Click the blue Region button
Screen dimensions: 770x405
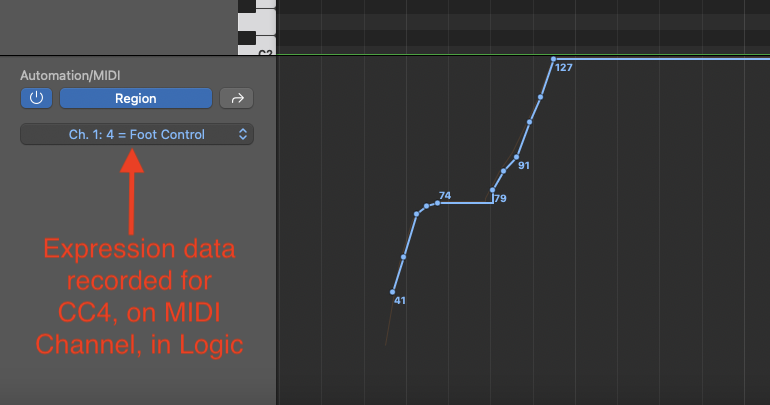[136, 98]
